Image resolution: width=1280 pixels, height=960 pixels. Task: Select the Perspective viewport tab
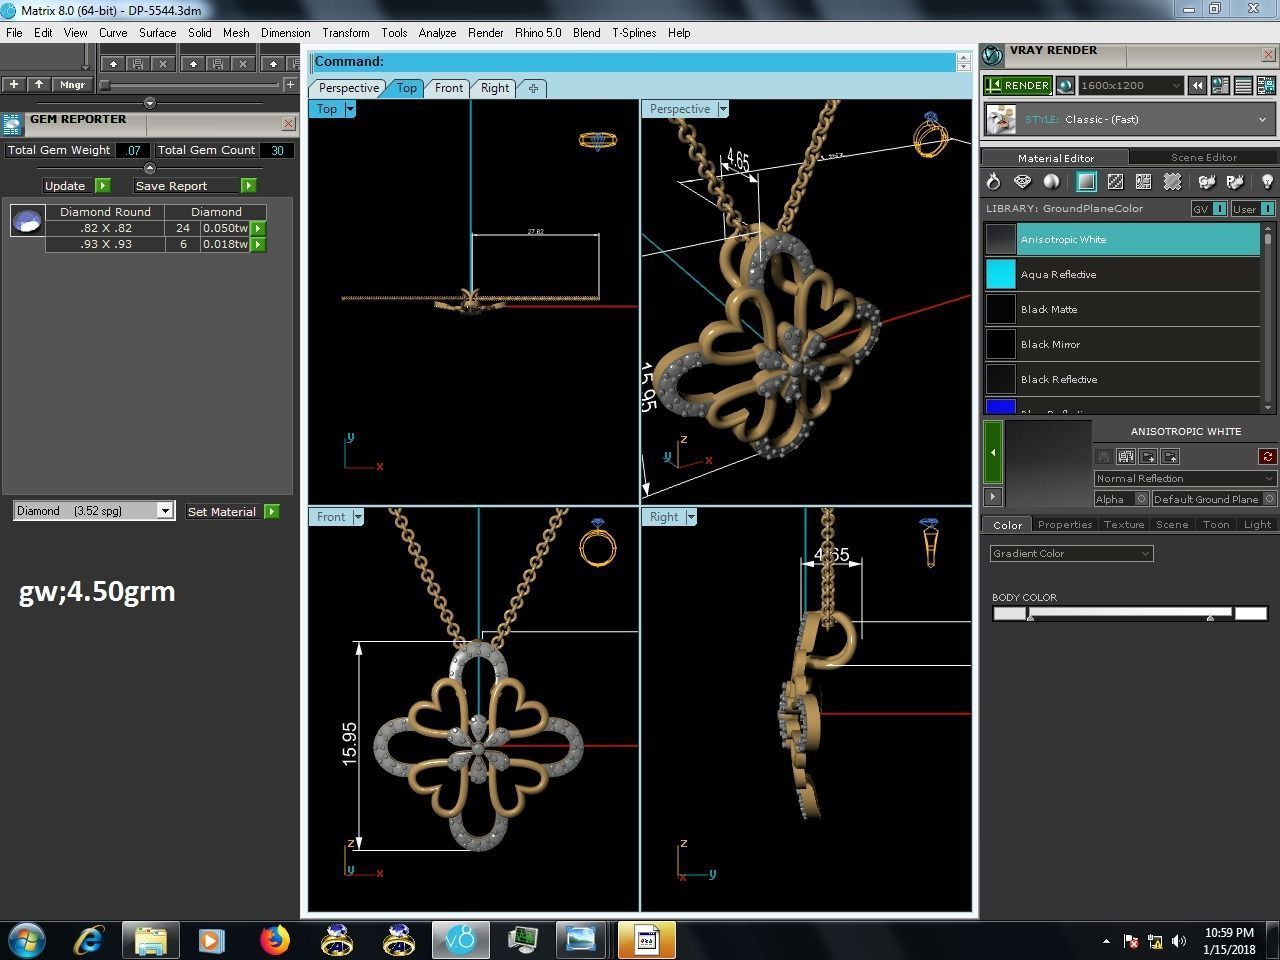[349, 88]
